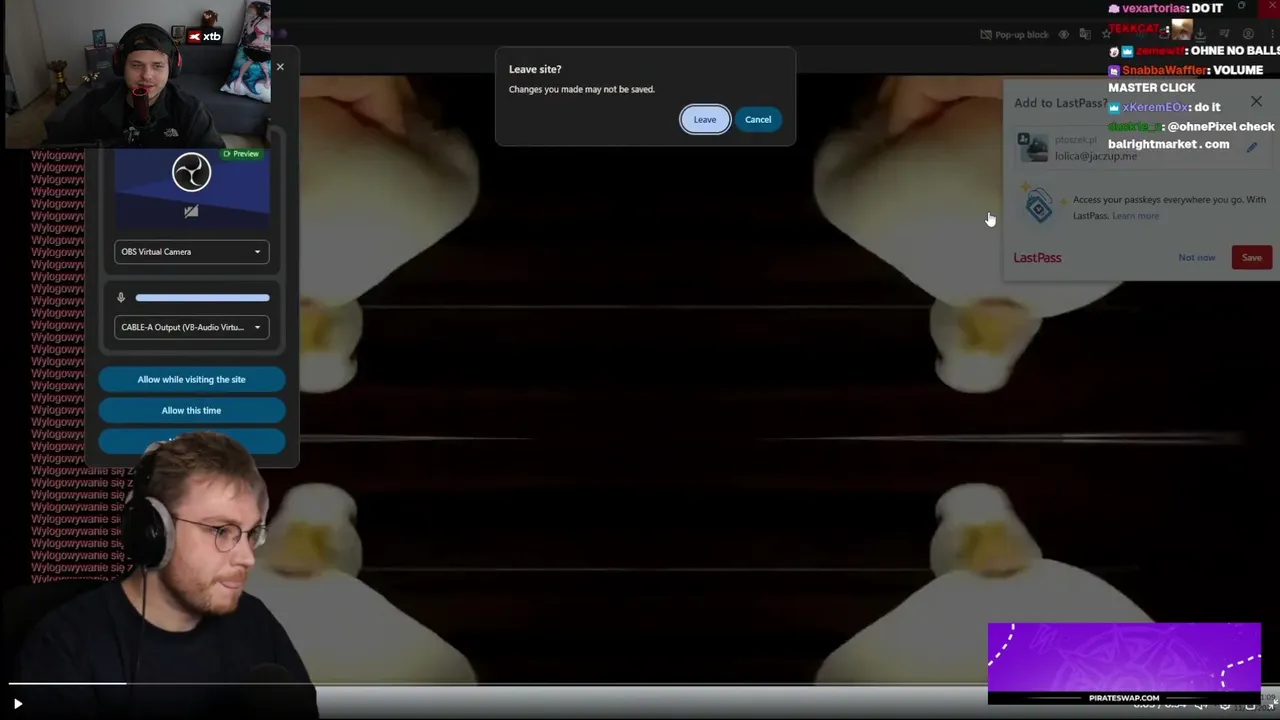Click the eye icon next to Pop-up block

(x=1064, y=35)
